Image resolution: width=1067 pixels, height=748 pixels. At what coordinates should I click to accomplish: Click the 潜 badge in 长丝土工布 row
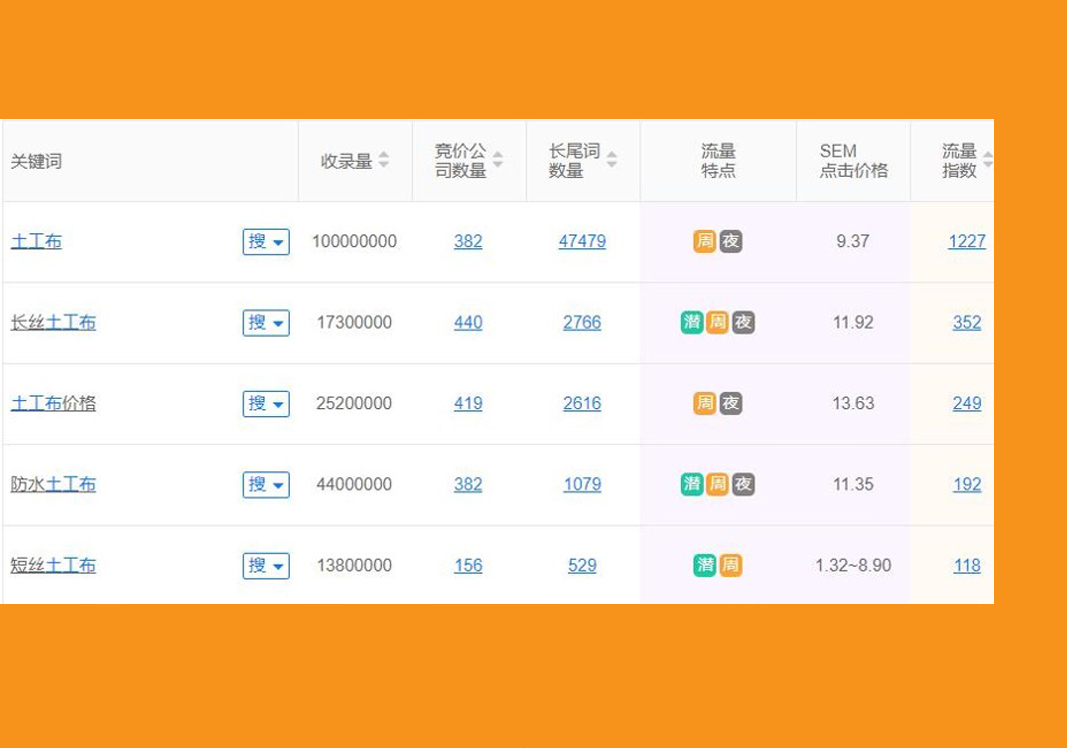click(x=692, y=322)
